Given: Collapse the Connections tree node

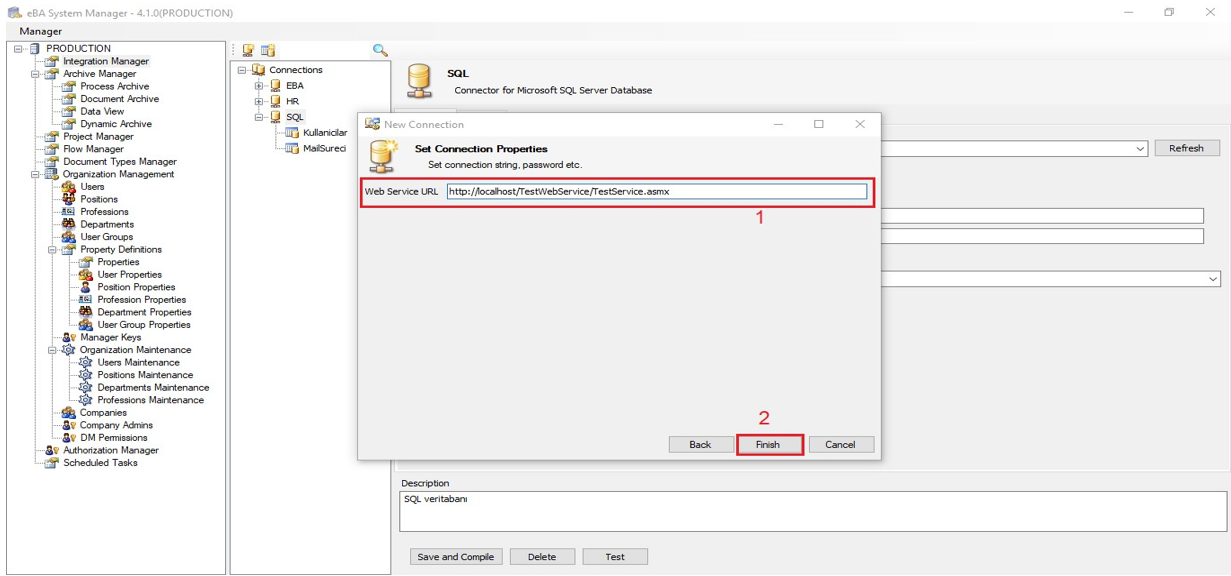Looking at the screenshot, I should click(x=242, y=70).
